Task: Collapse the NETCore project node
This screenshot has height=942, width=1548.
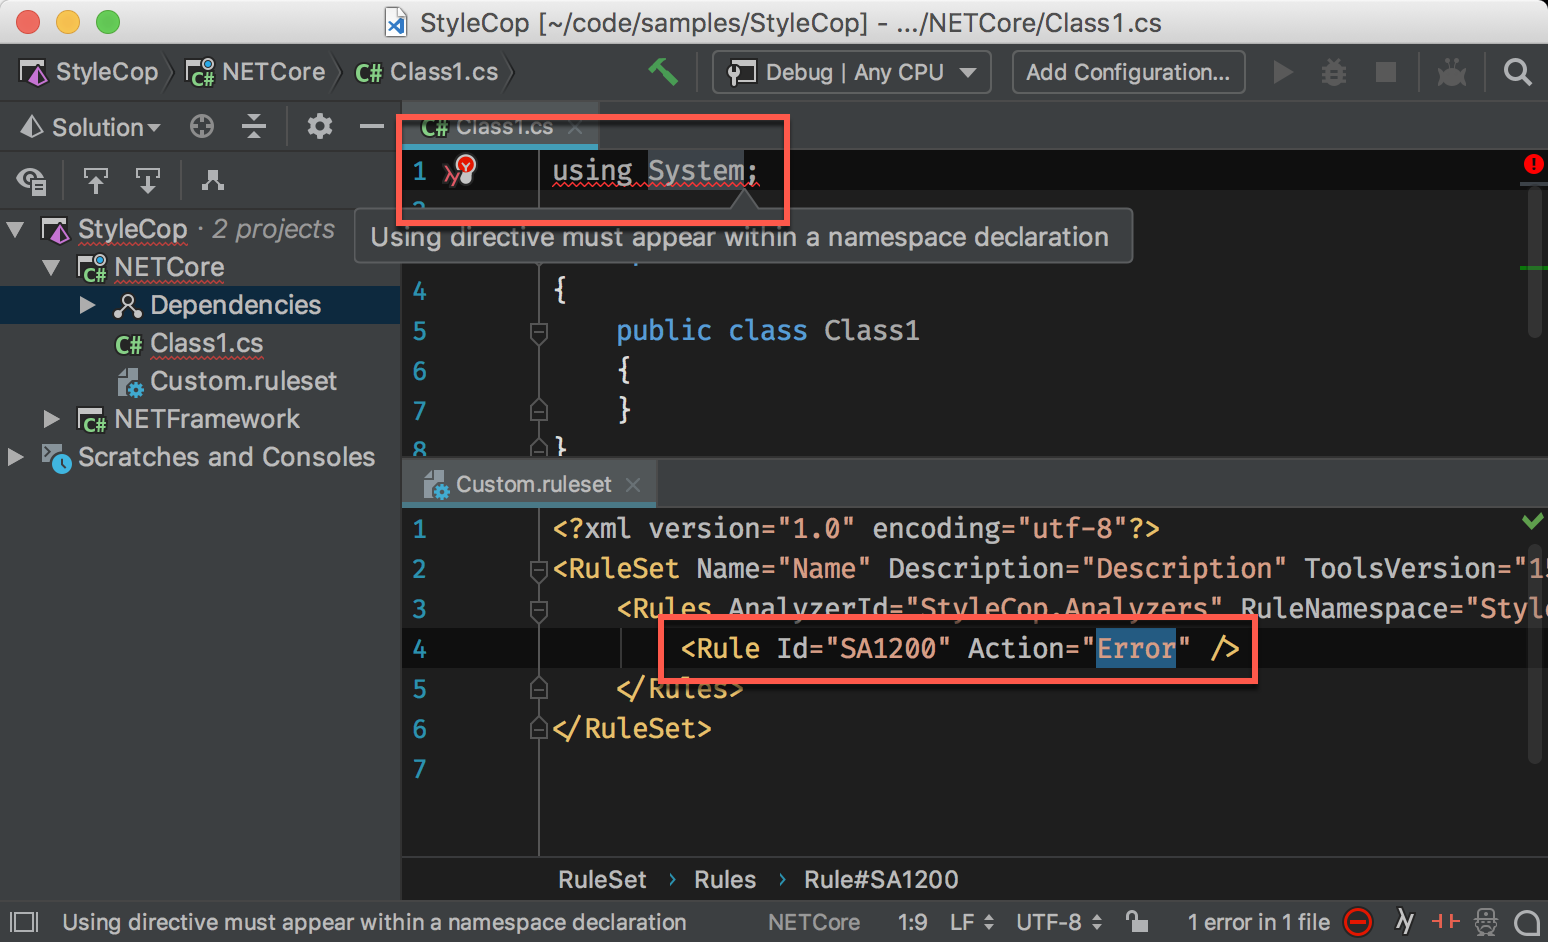Action: pos(51,267)
